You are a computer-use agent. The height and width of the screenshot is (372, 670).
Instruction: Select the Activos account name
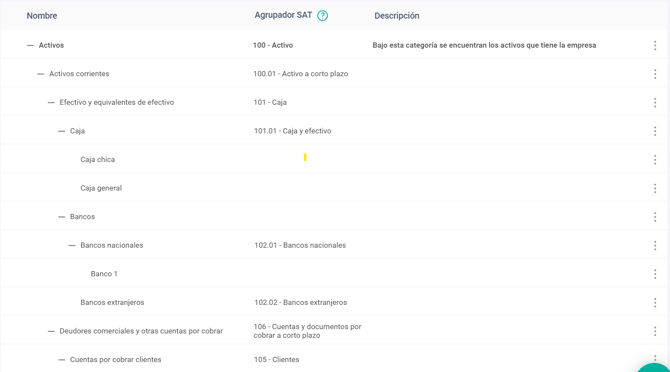click(x=51, y=45)
